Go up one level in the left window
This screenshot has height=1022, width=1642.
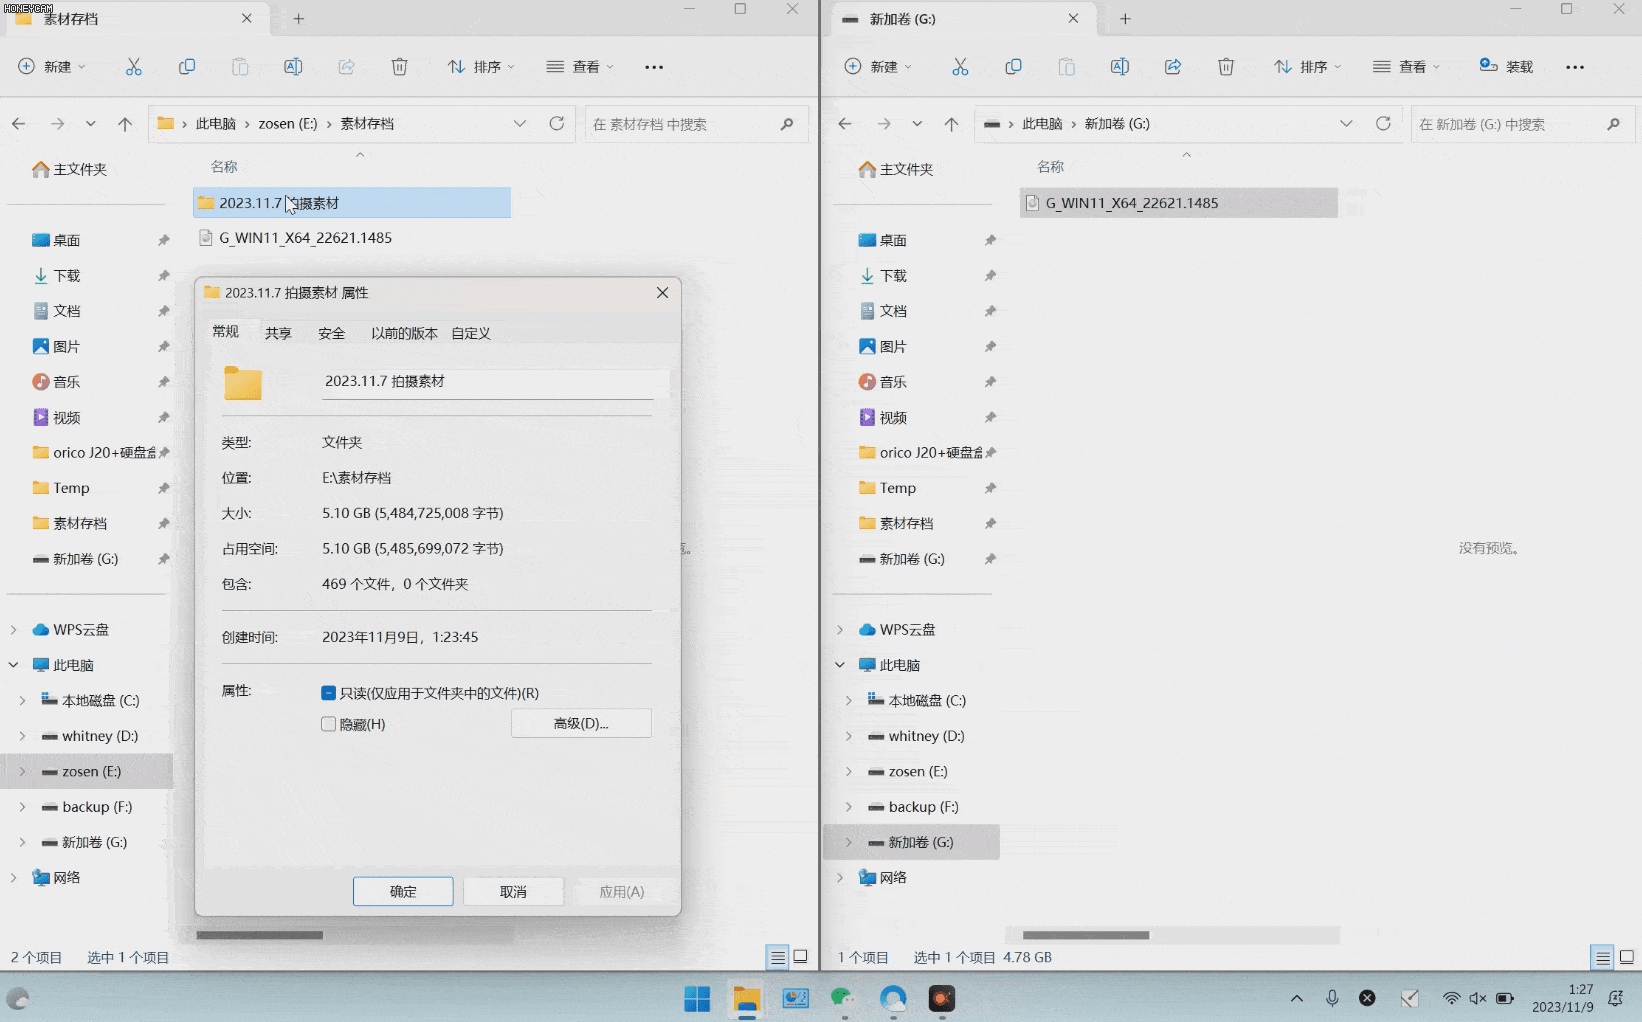click(x=125, y=124)
